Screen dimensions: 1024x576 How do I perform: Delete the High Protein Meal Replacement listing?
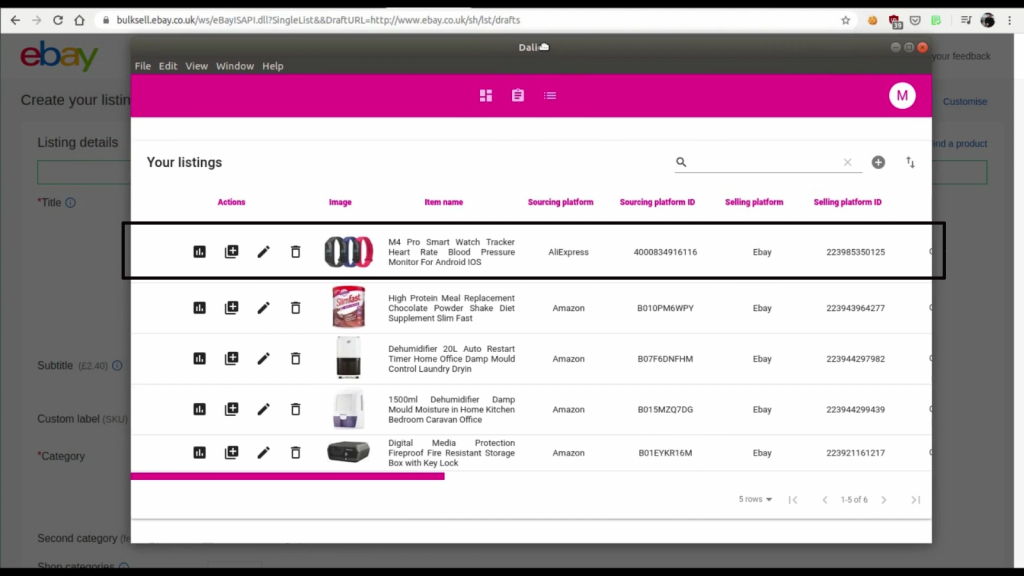coord(295,308)
